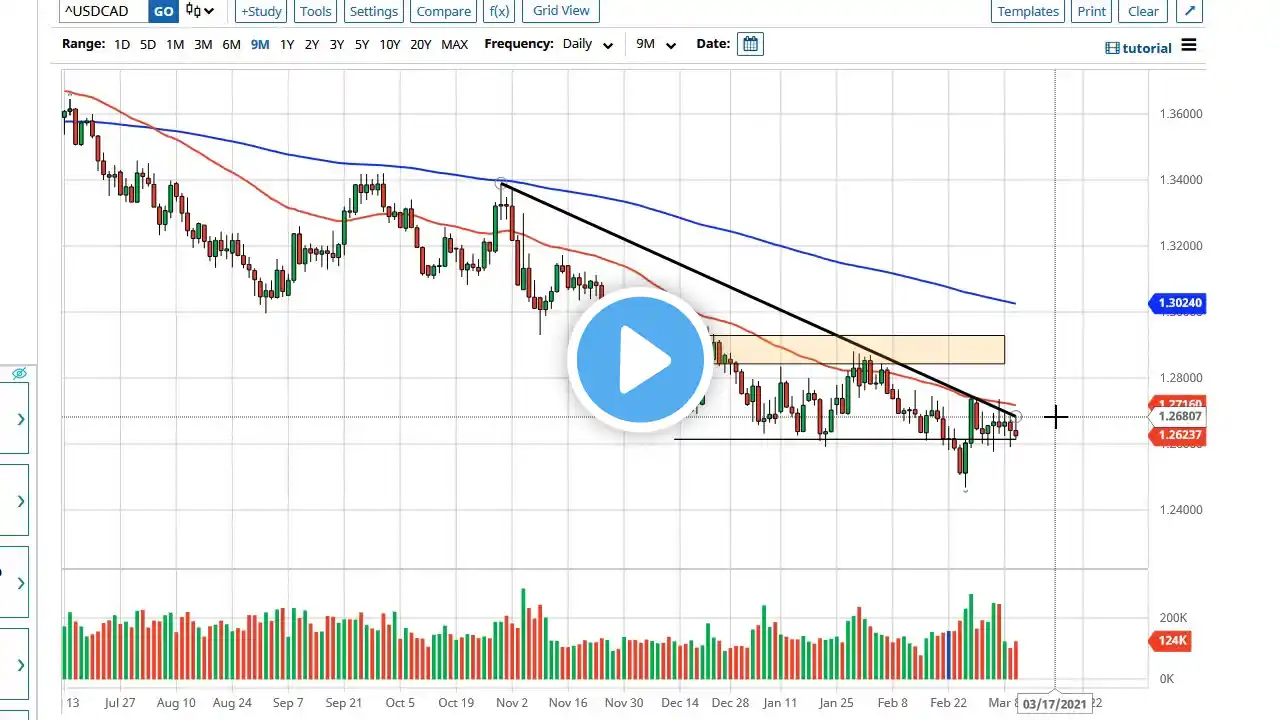Open the hamburger menu icon beside tutorial
The width and height of the screenshot is (1280, 720).
tap(1189, 45)
